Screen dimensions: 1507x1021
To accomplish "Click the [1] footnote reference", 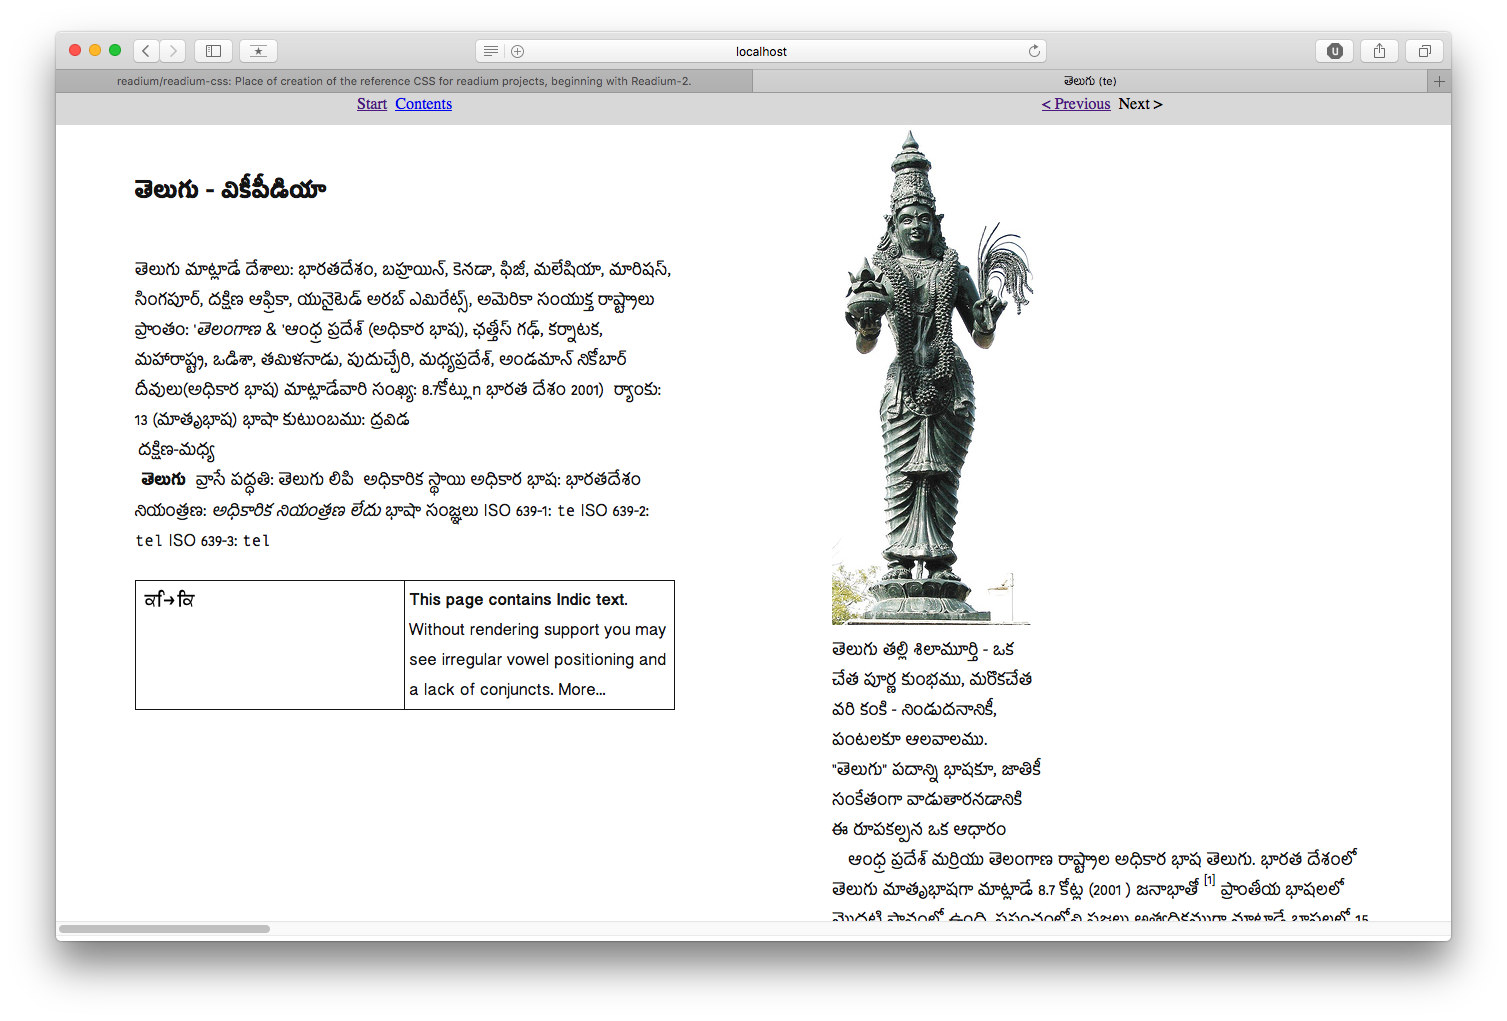I will (x=1209, y=880).
